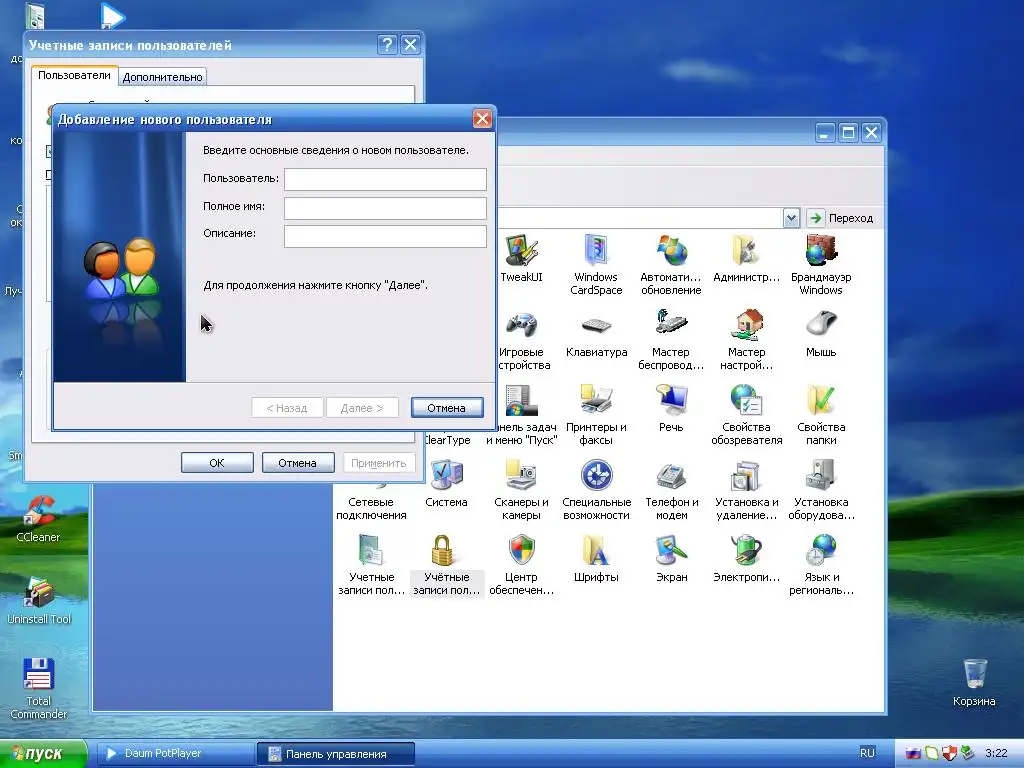1024x768 pixels.
Task: Close the Добавление нового пользователя wizard
Action: (482, 119)
